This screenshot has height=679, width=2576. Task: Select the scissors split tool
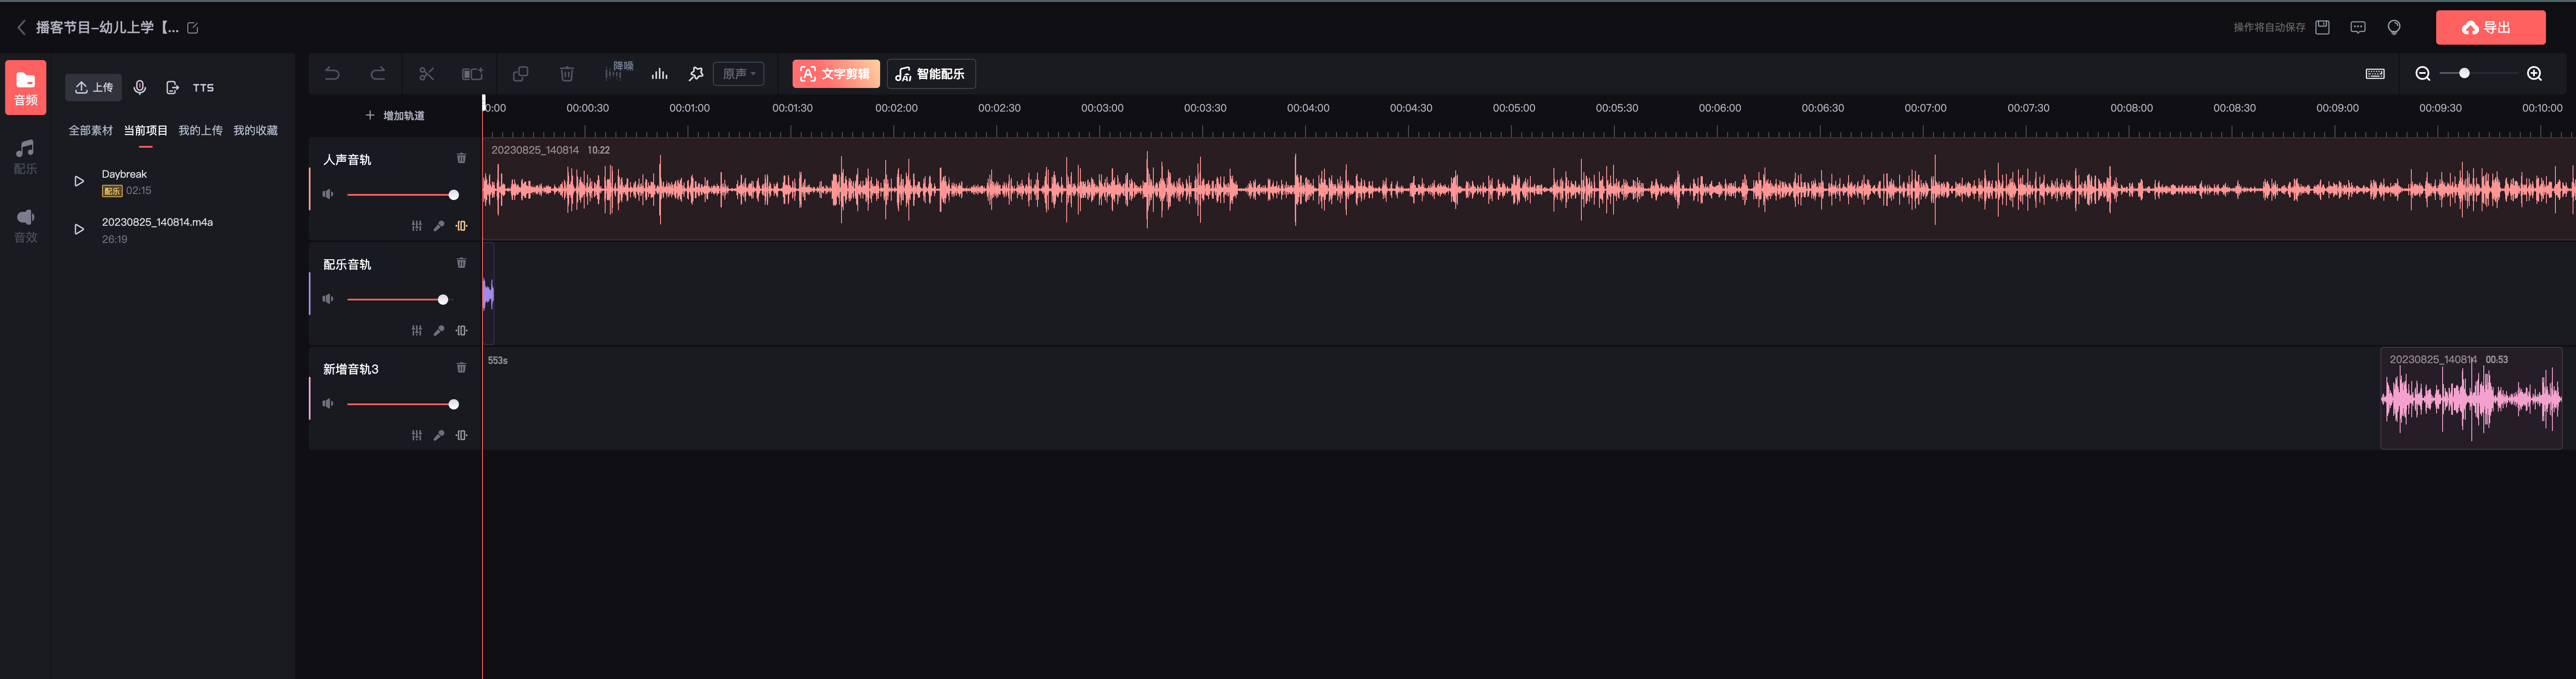coord(427,74)
